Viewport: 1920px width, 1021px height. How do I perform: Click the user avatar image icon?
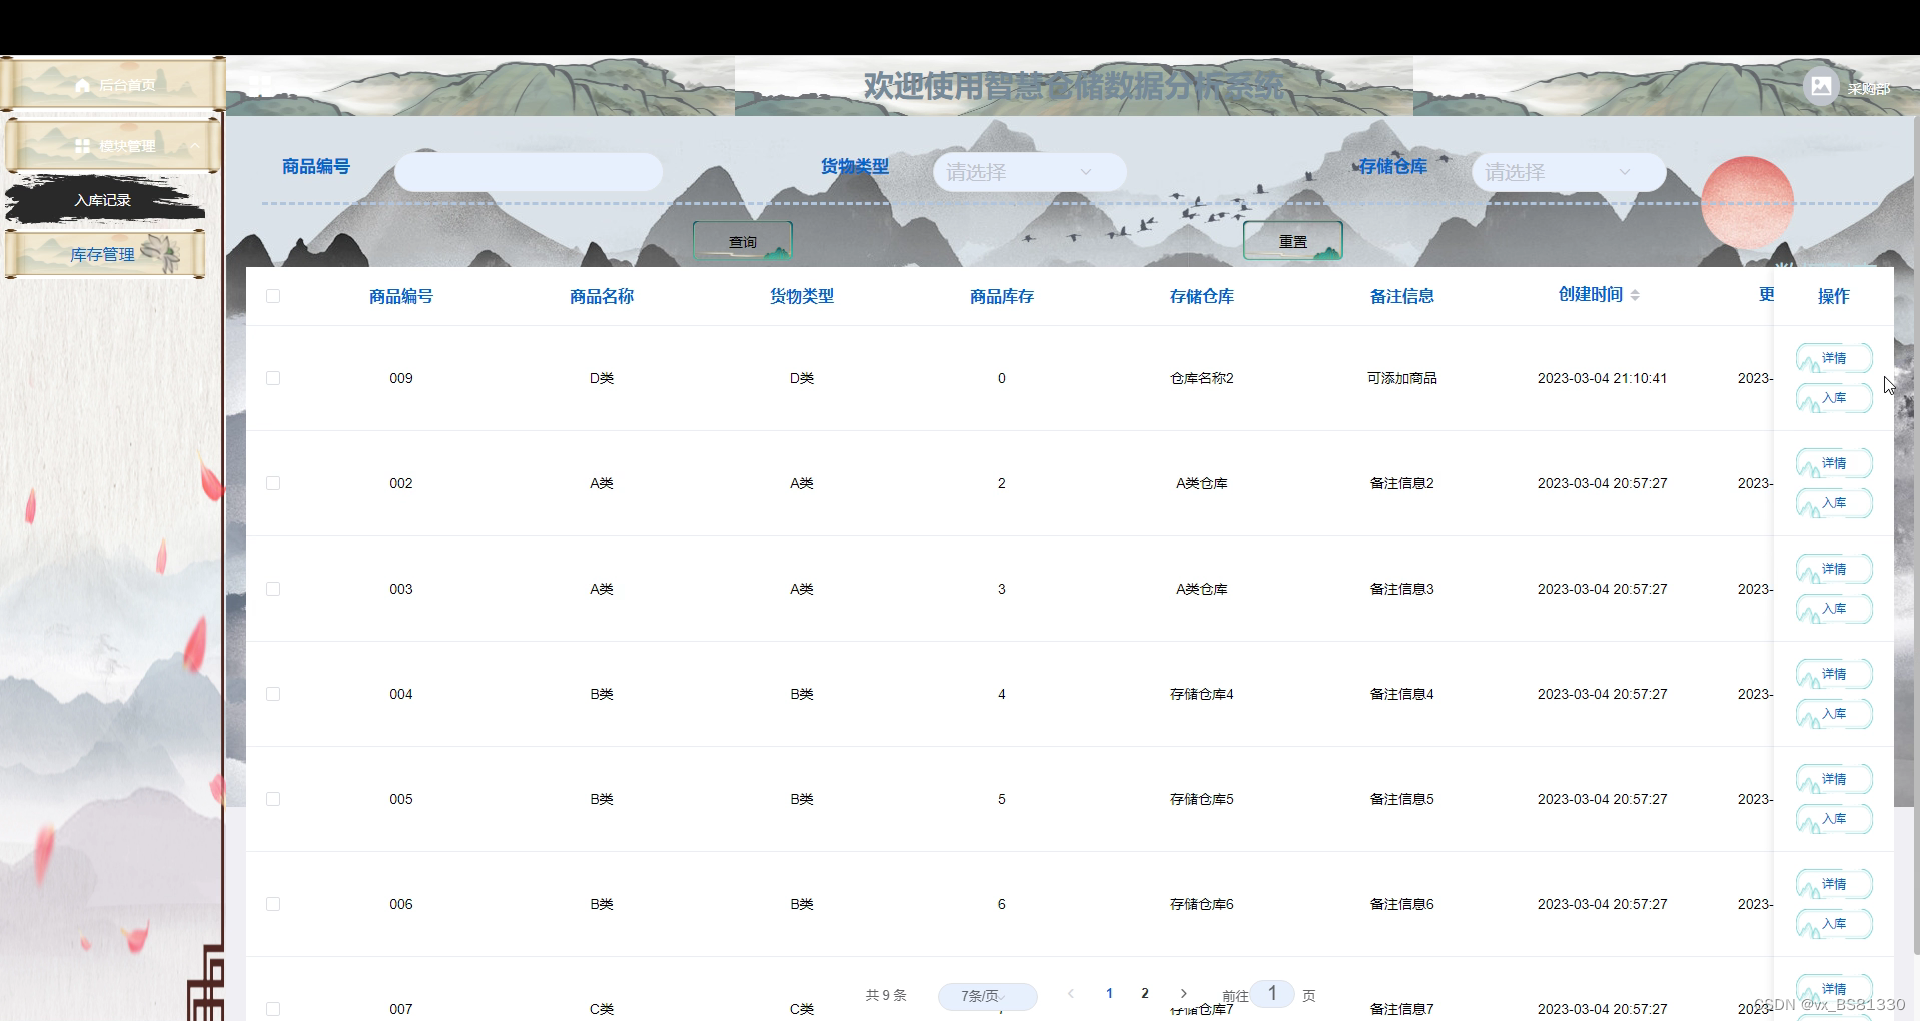pyautogui.click(x=1821, y=87)
